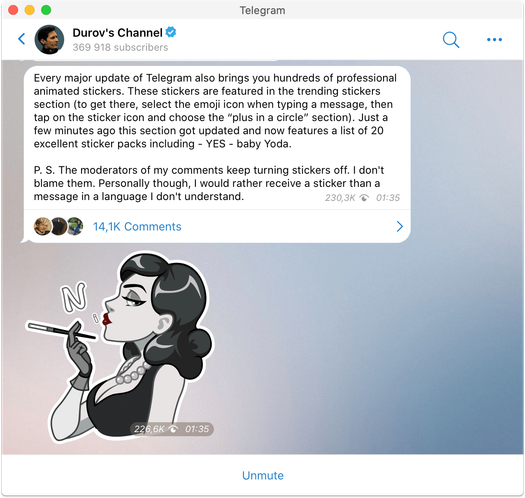This screenshot has width=525, height=498.
Task: Unmute the channel
Action: click(x=263, y=476)
